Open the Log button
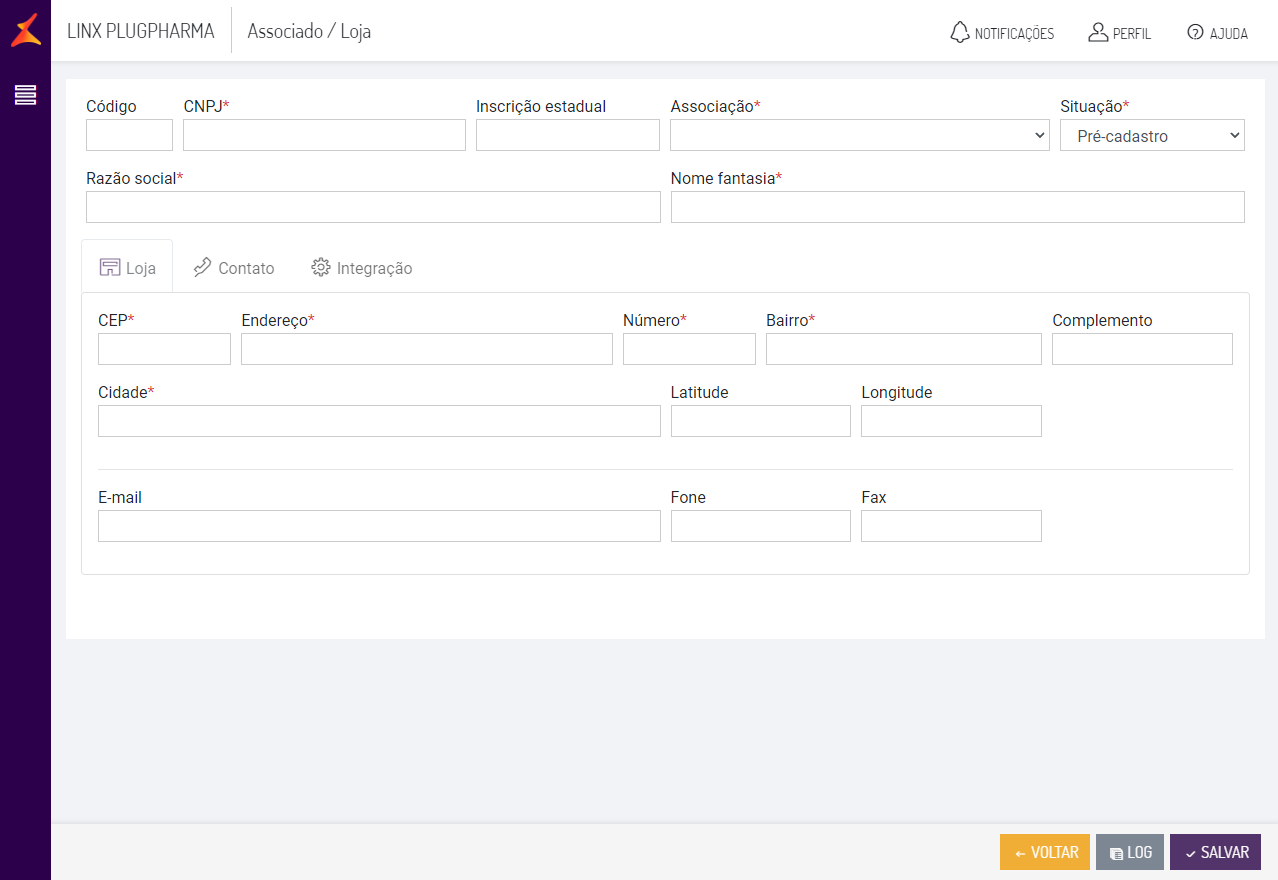 click(x=1130, y=852)
